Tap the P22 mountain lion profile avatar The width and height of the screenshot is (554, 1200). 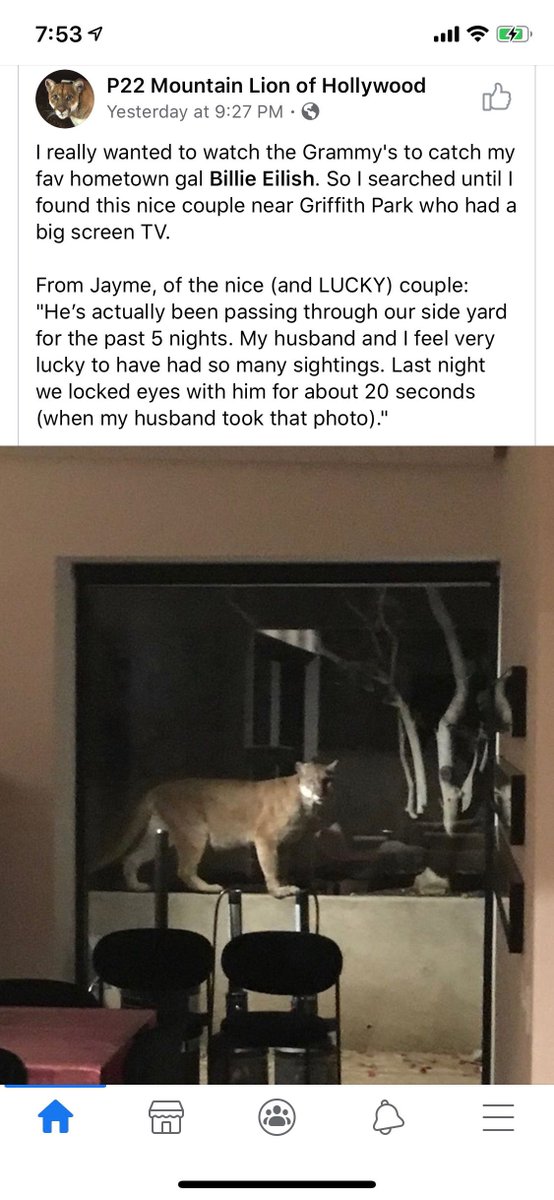(65, 99)
